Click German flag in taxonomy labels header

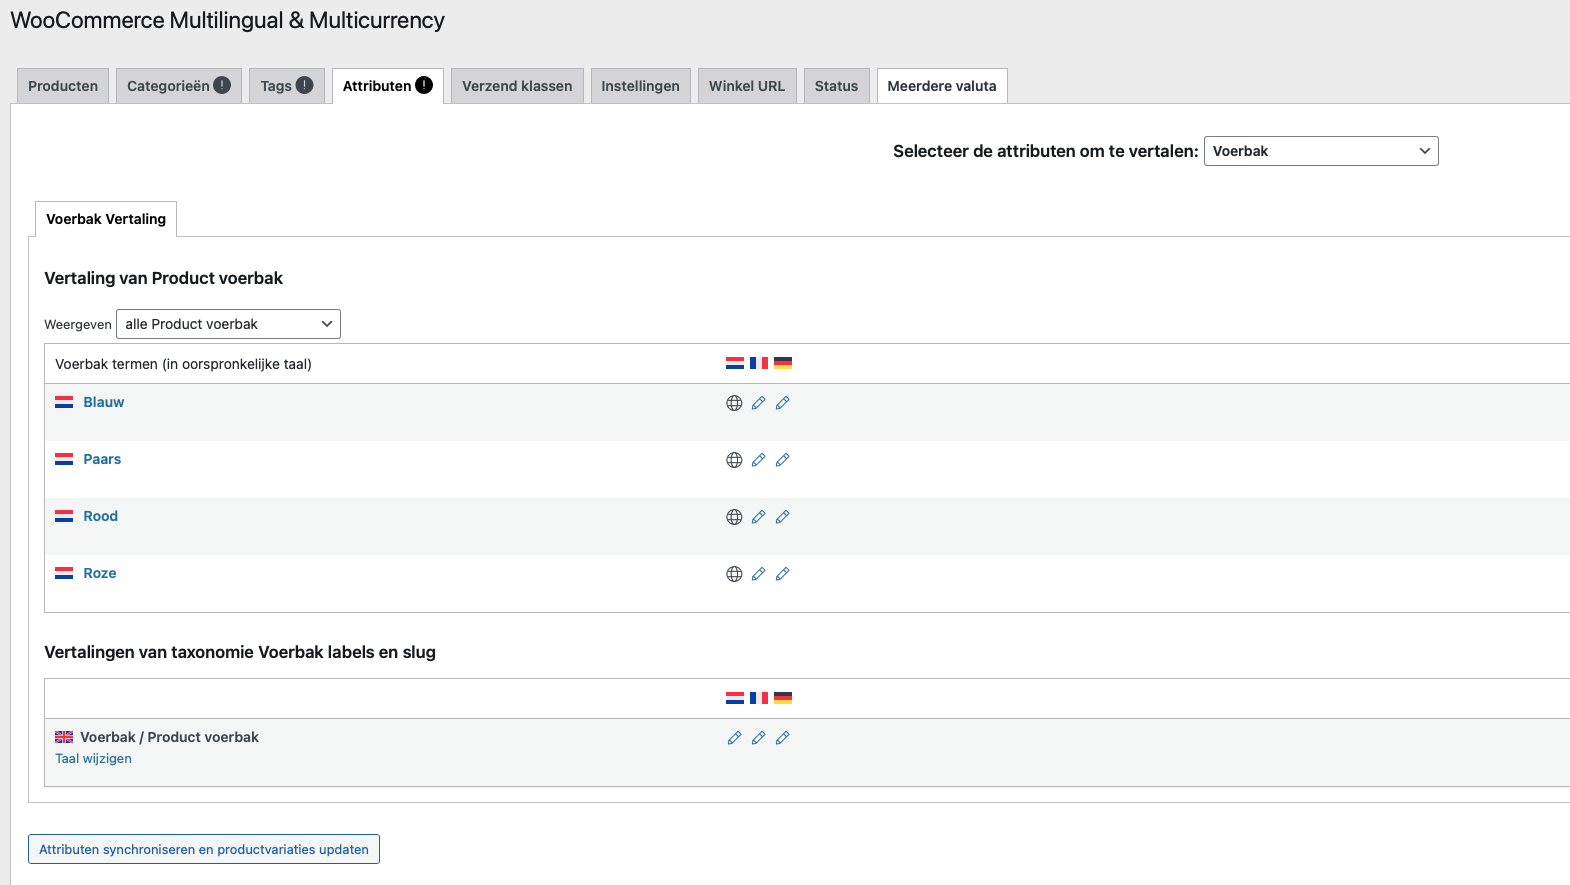783,698
